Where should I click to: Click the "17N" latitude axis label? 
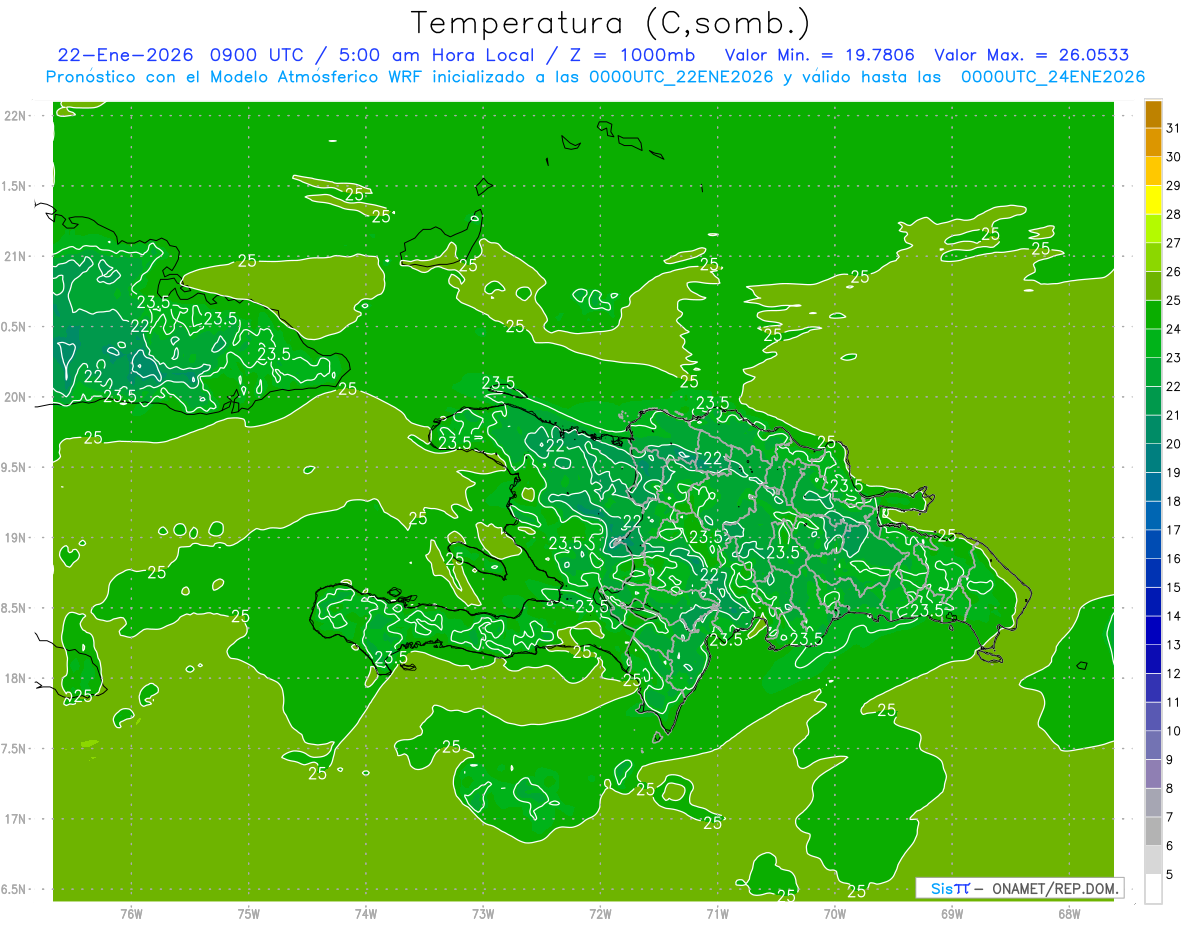coord(16,819)
